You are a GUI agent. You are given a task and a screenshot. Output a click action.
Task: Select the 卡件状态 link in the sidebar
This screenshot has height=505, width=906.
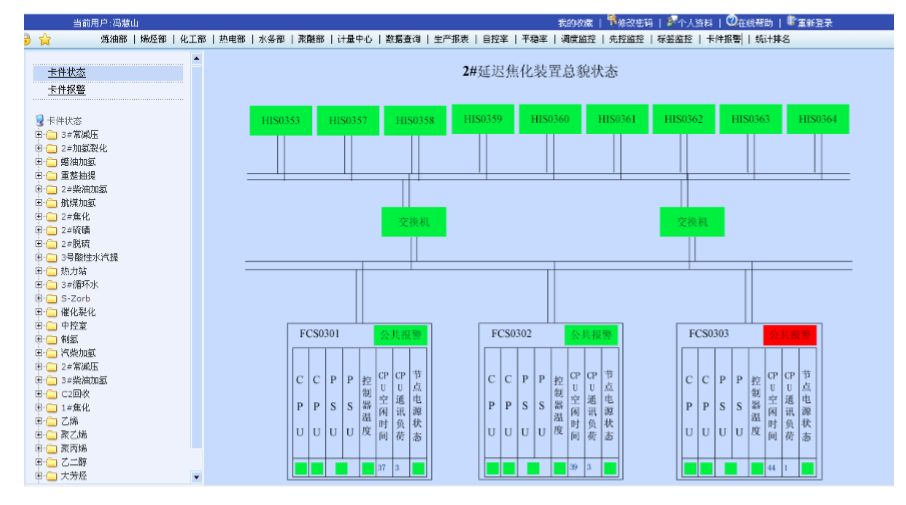[66, 72]
